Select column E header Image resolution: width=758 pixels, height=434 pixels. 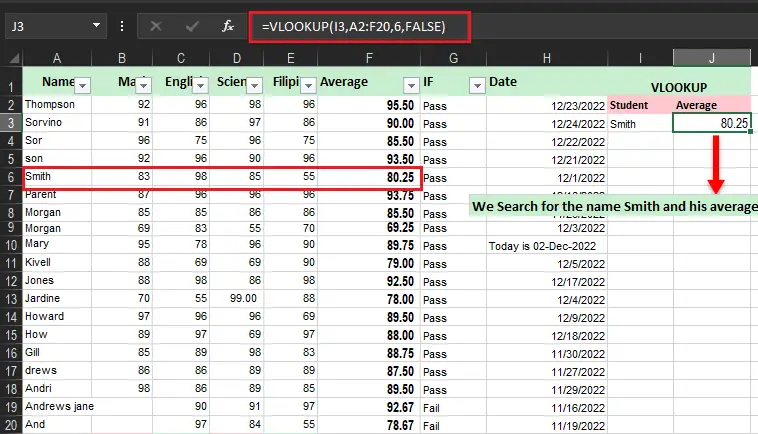coord(291,58)
